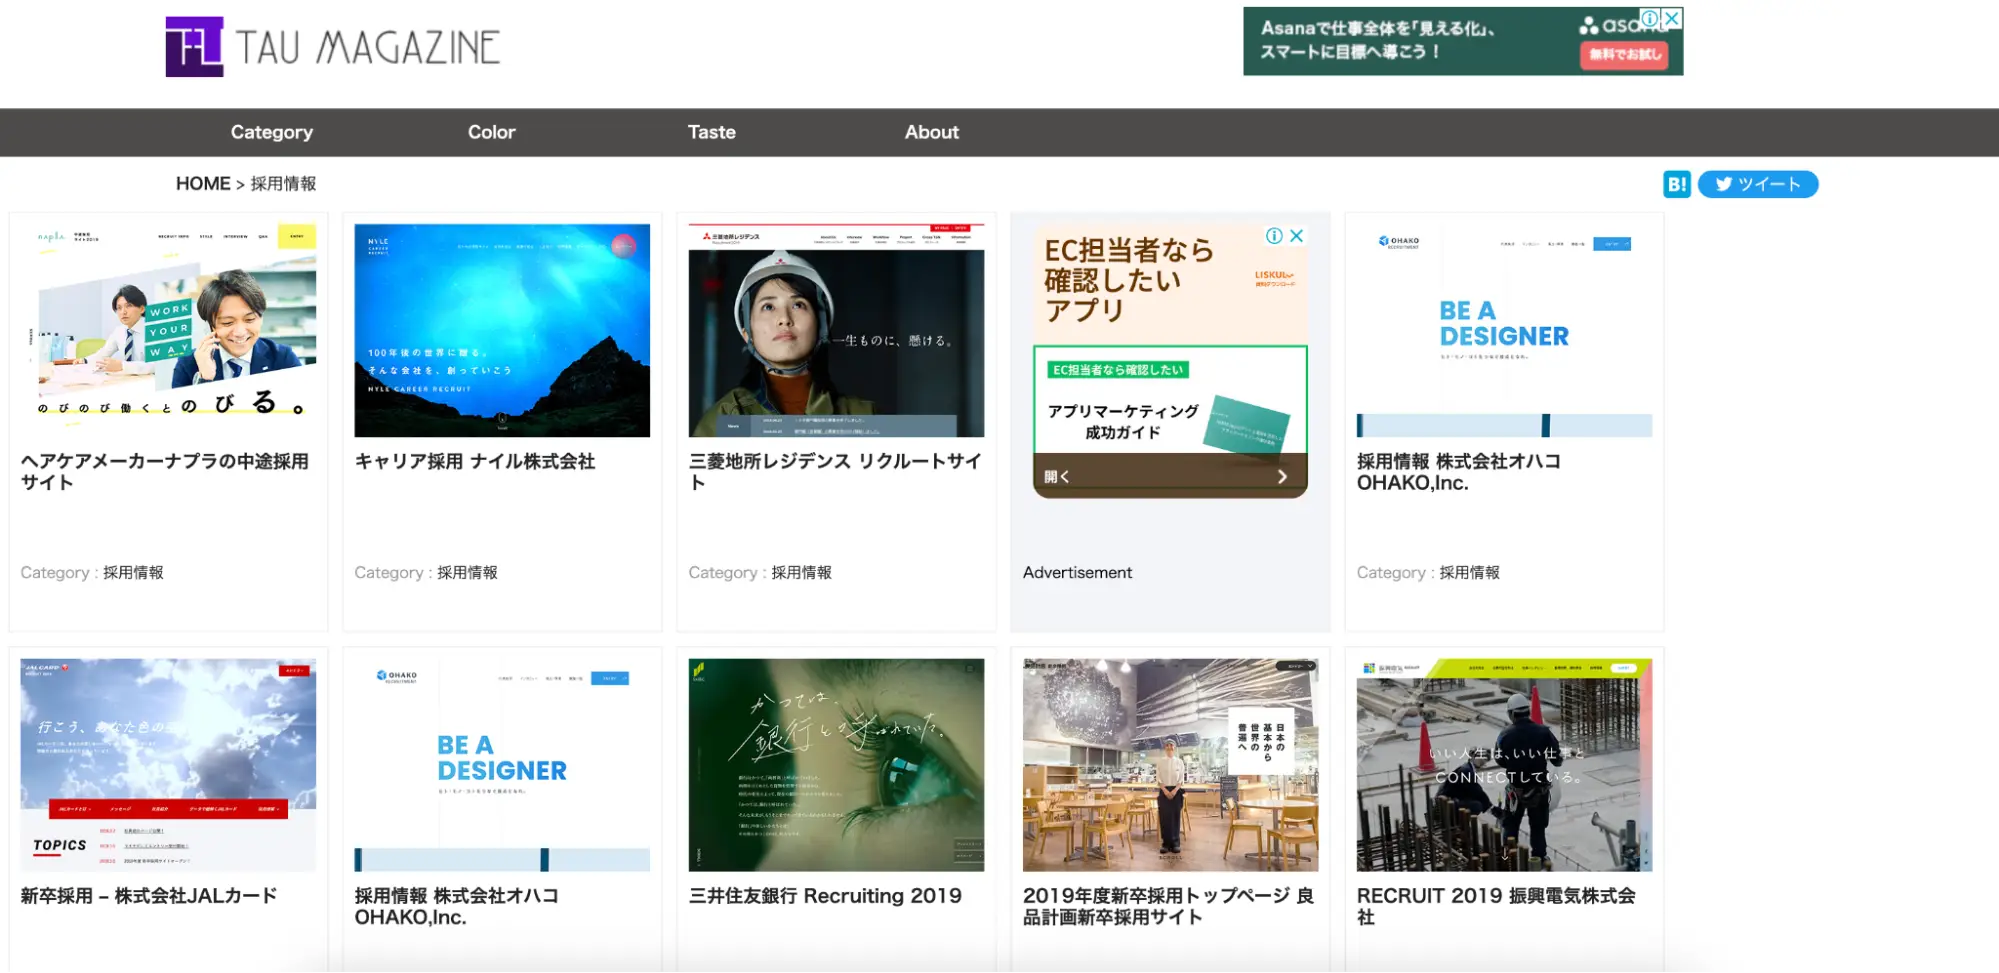Click the EC担当者なら確認したいアプリ ad headline

[x=1129, y=280]
